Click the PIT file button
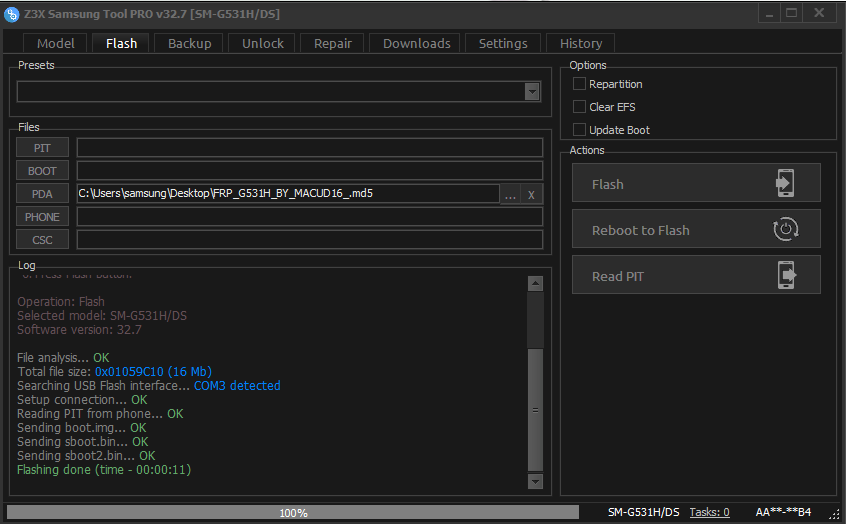The width and height of the screenshot is (846, 524). coord(42,148)
